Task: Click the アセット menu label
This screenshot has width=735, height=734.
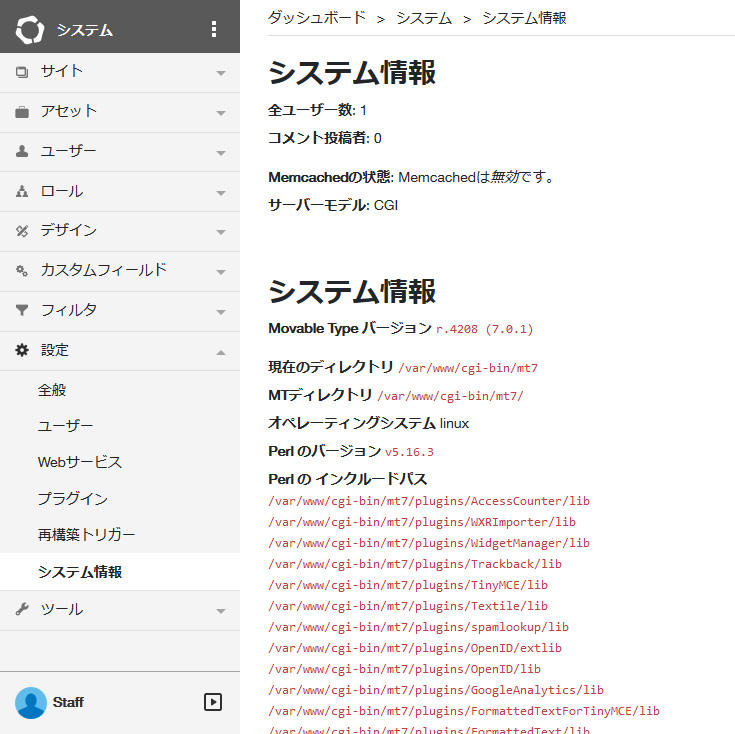Action: pyautogui.click(x=68, y=111)
